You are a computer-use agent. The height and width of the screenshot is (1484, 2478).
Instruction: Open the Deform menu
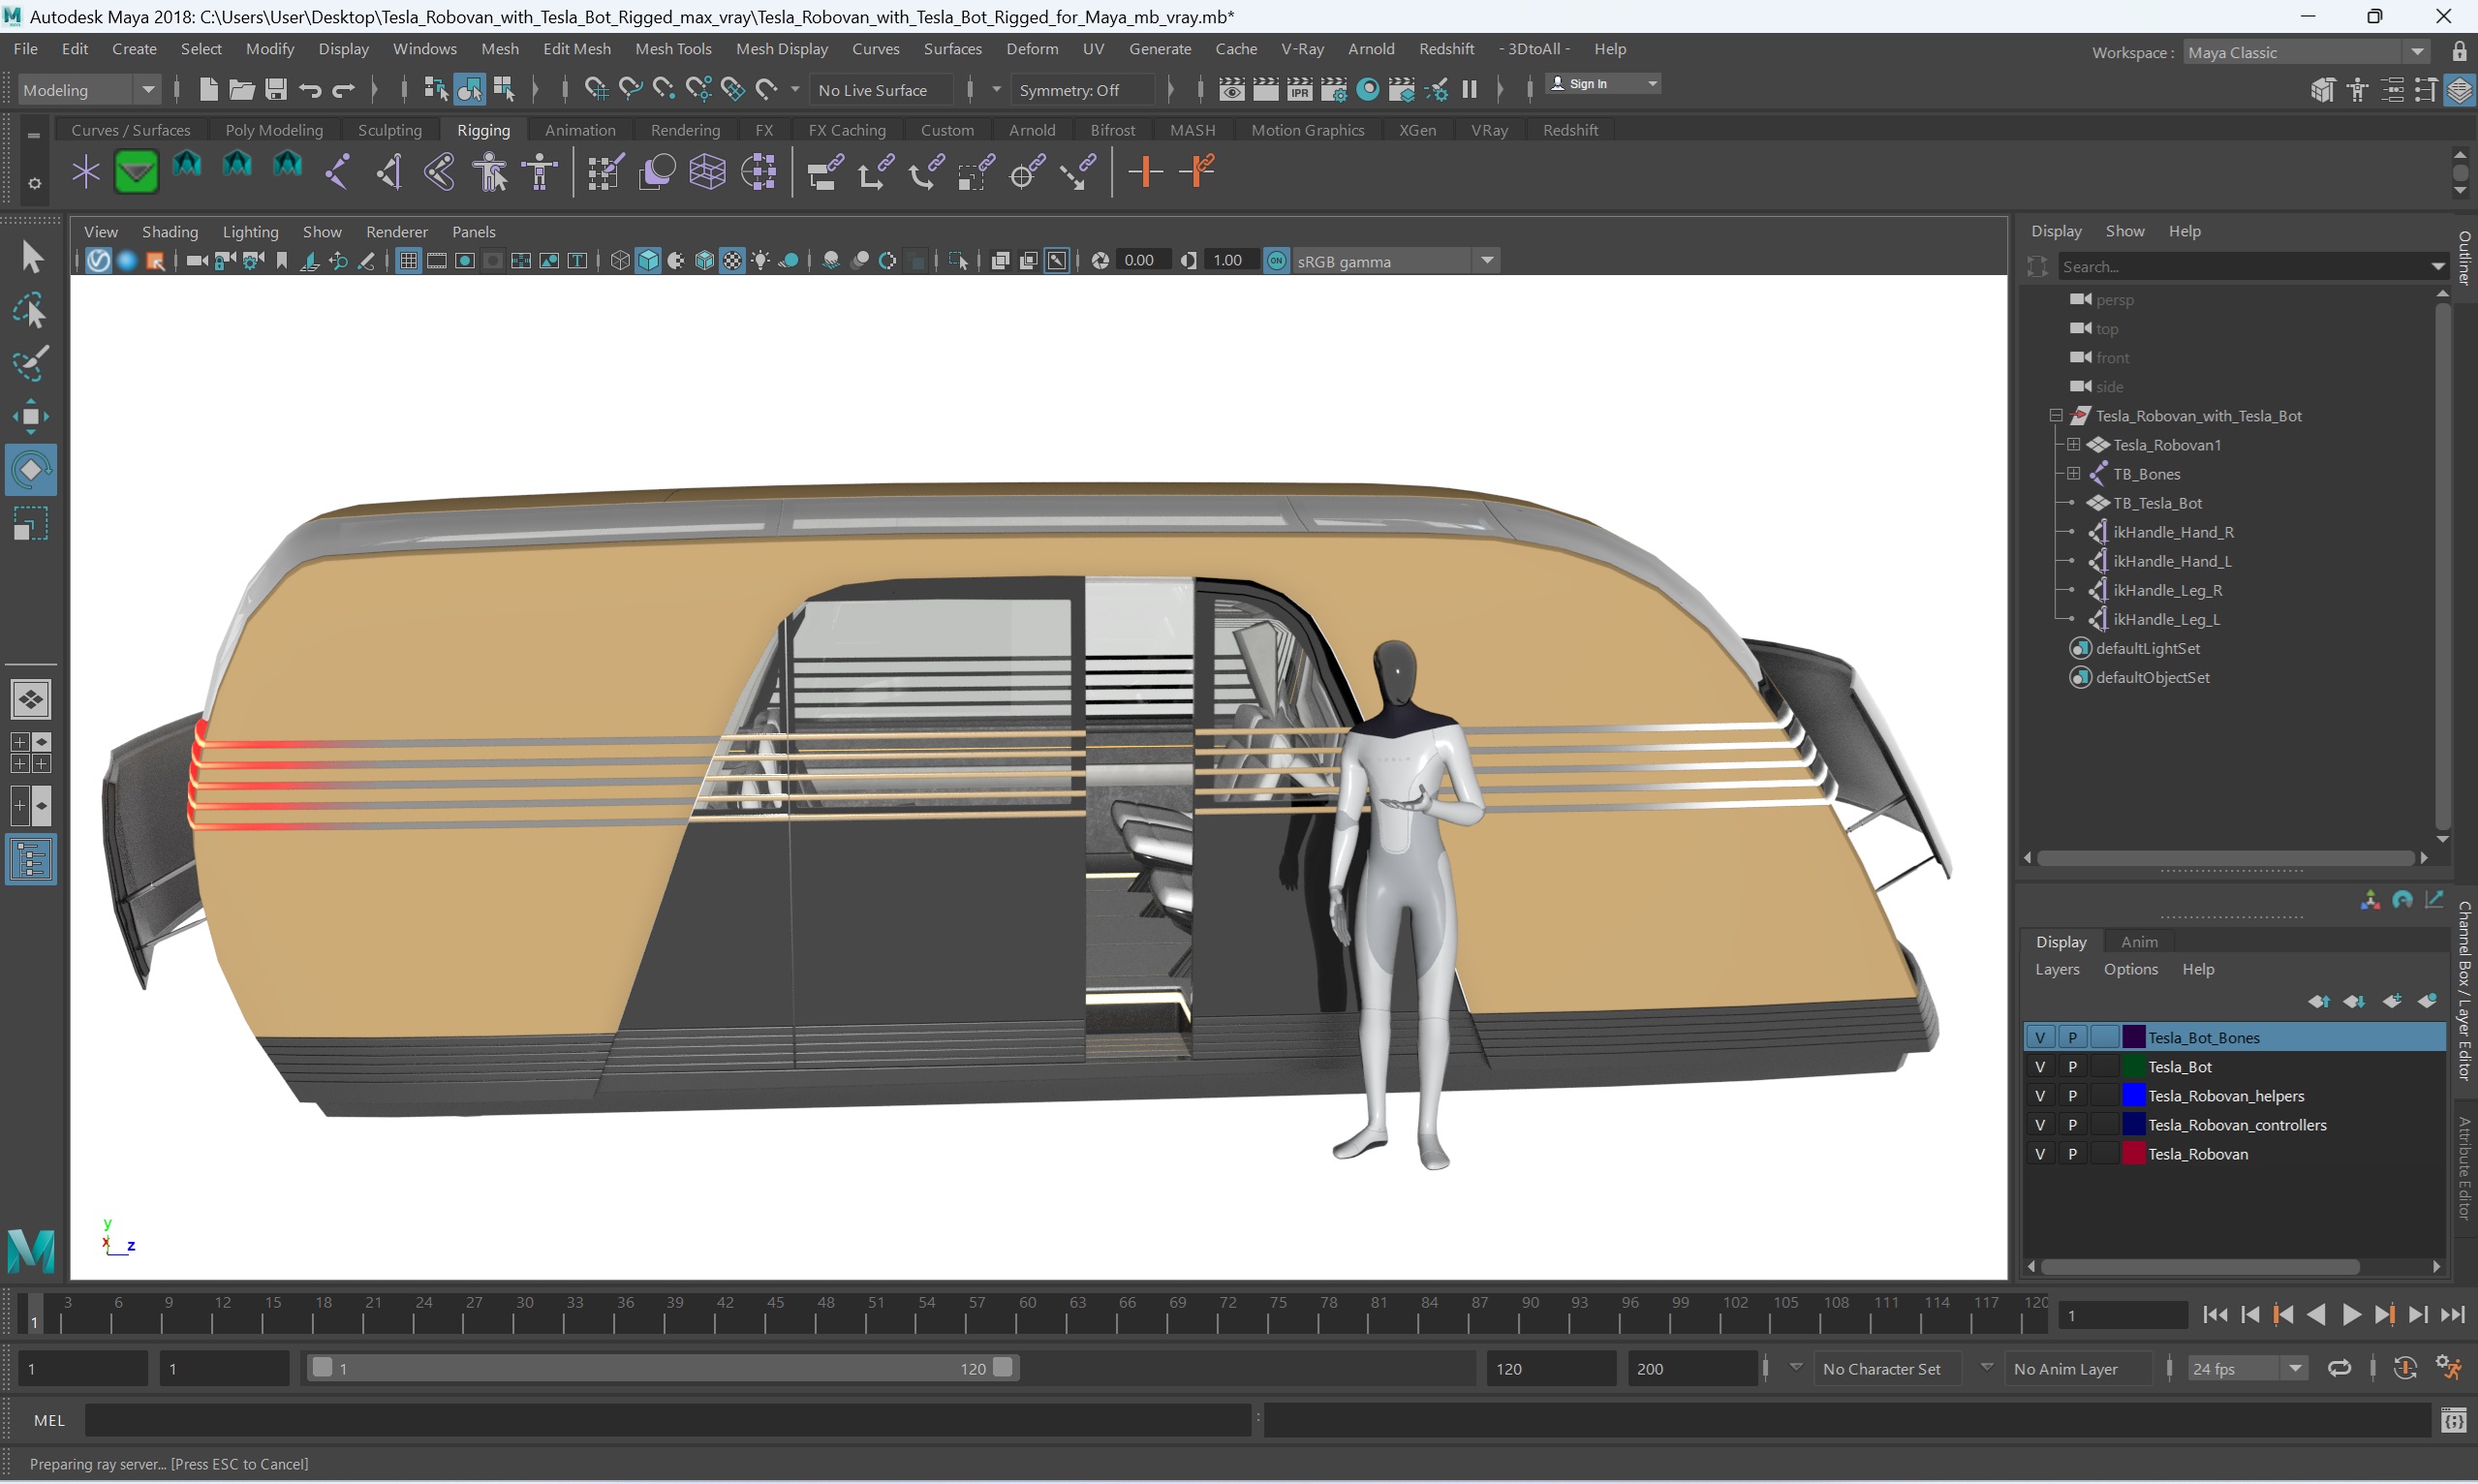point(1031,48)
